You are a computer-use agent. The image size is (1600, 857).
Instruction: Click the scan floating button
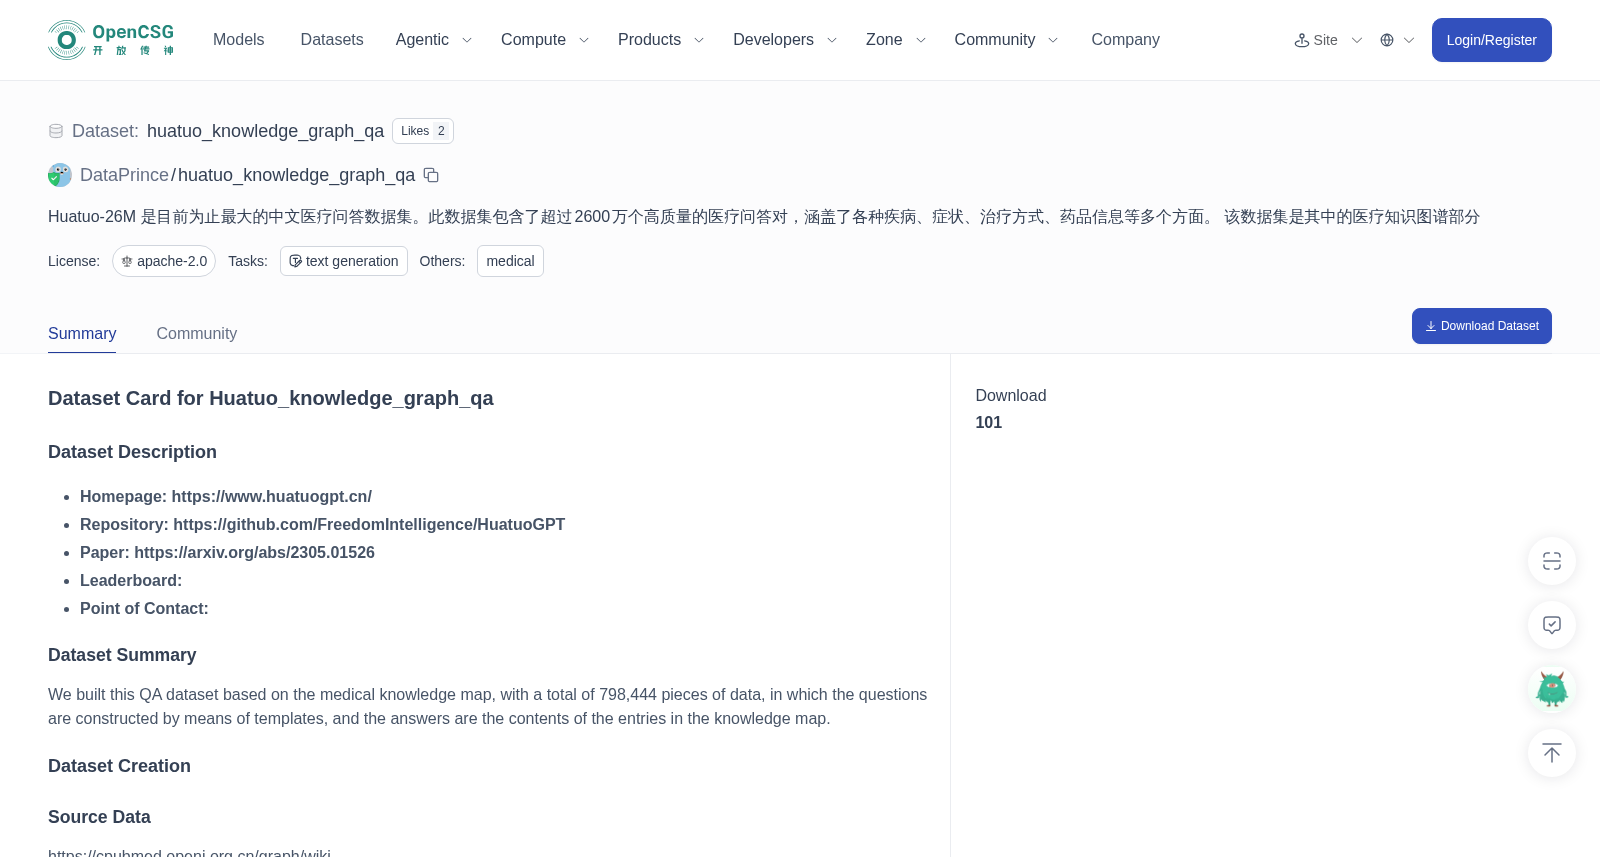click(1552, 561)
